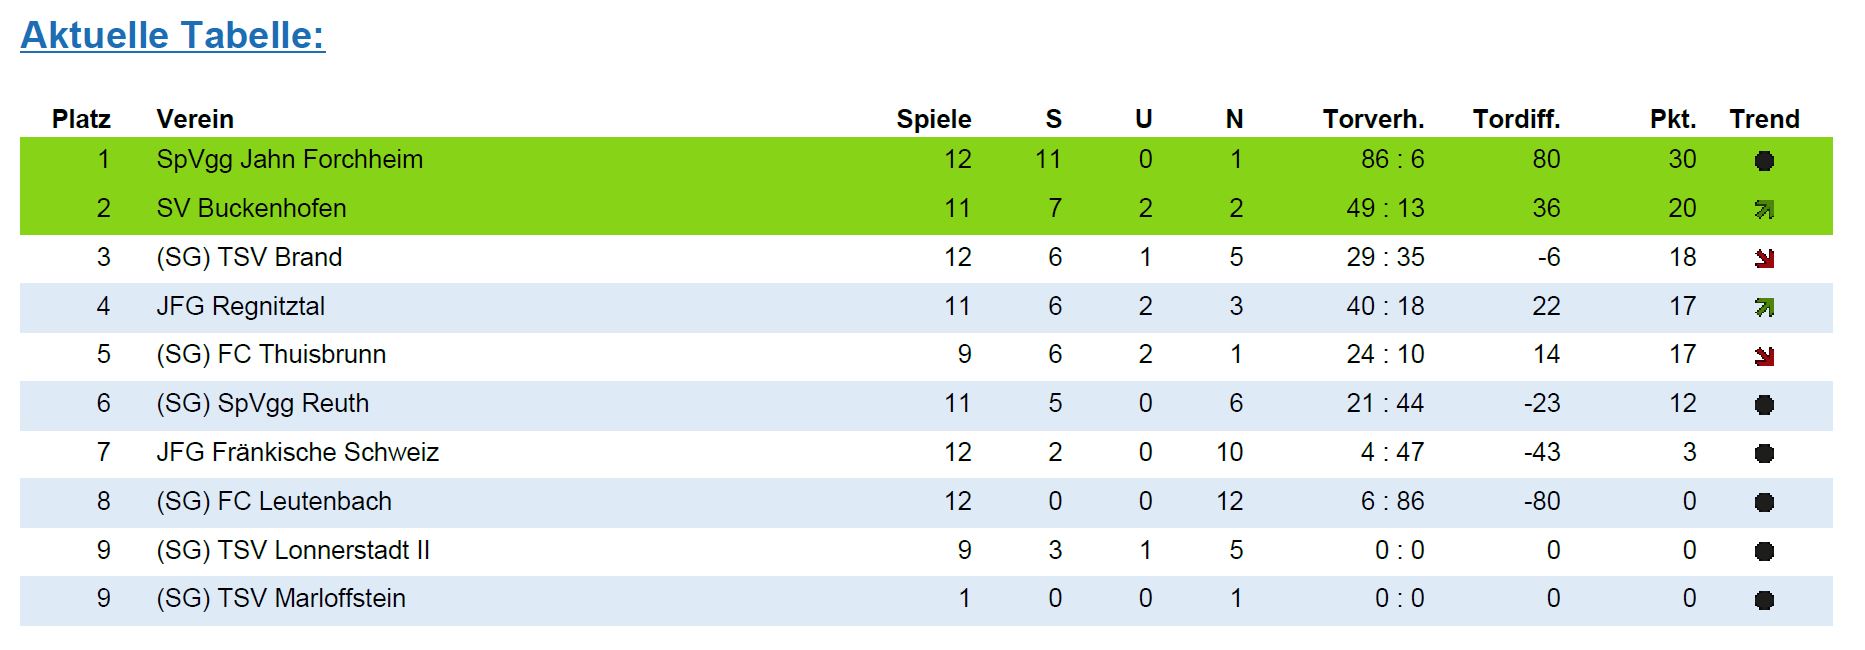This screenshot has height=650, width=1865.
Task: Click the 'Torverh.' column header
Action: [1373, 120]
